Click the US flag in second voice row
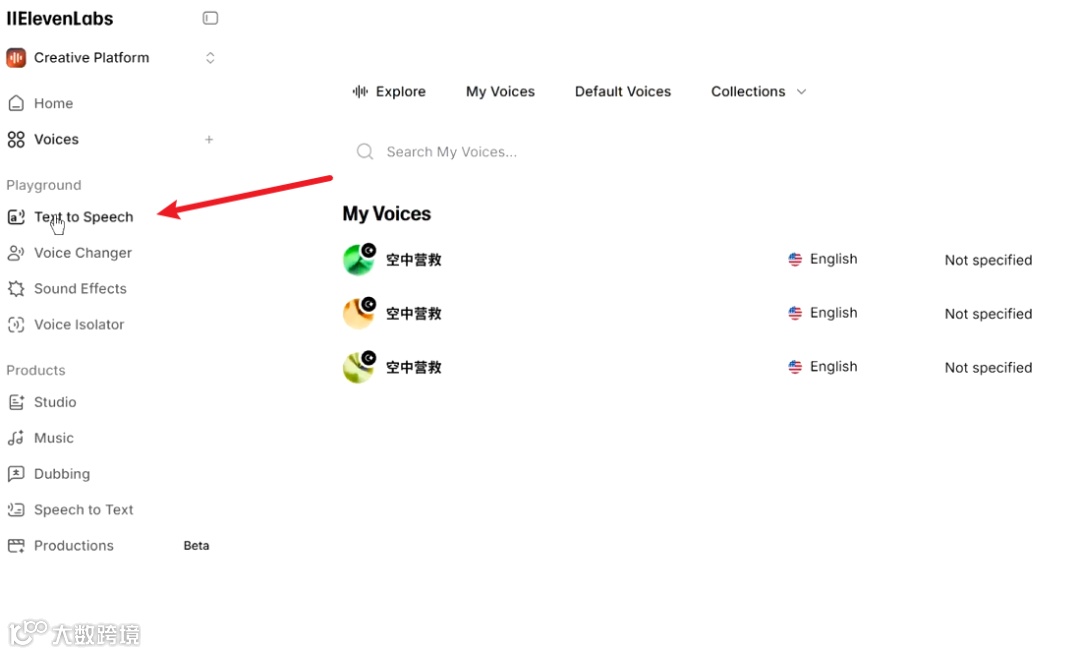 click(796, 313)
